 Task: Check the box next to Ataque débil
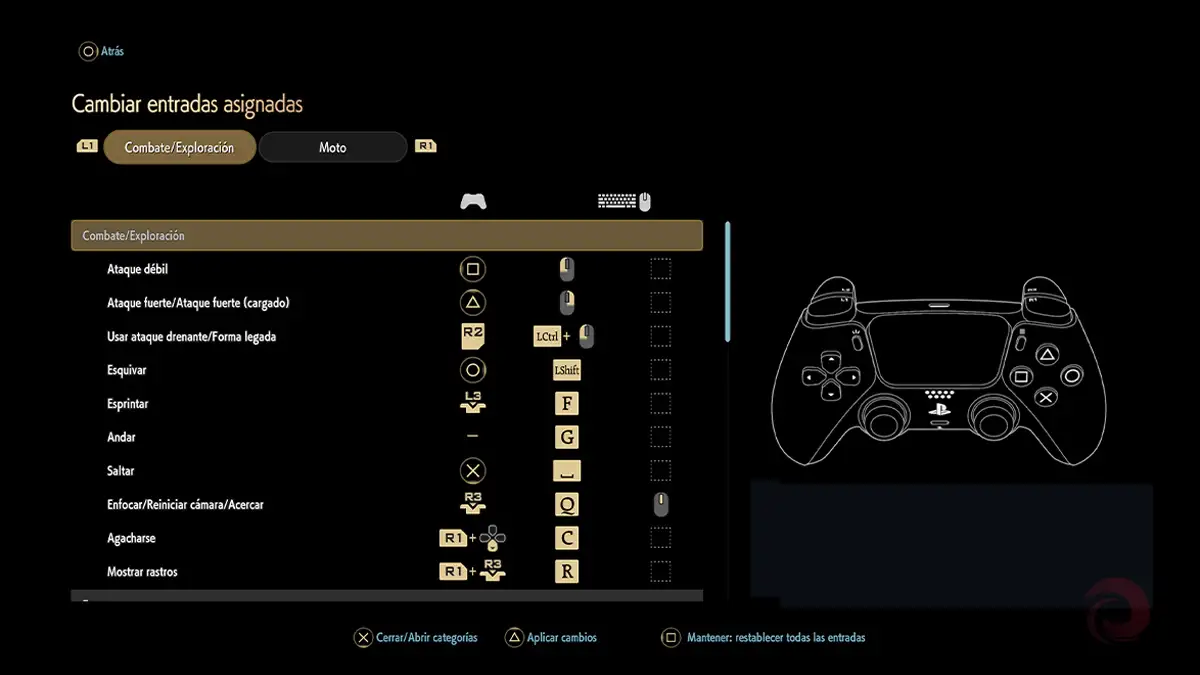point(660,268)
